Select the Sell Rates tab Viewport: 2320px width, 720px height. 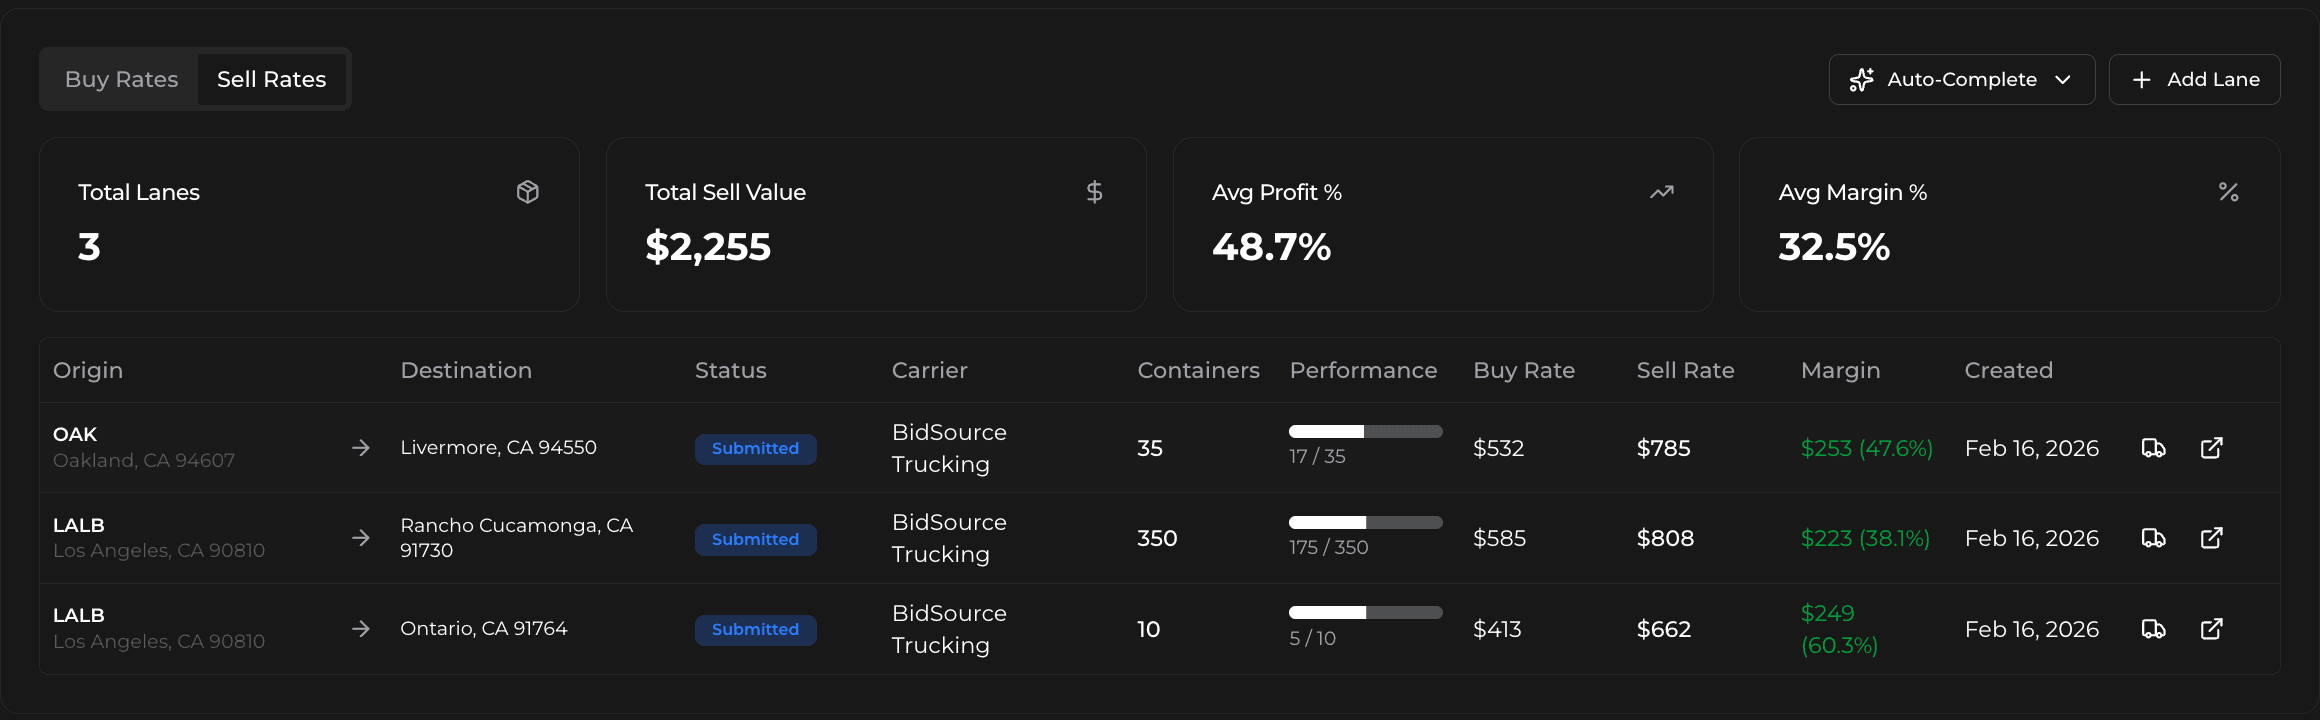(x=272, y=79)
